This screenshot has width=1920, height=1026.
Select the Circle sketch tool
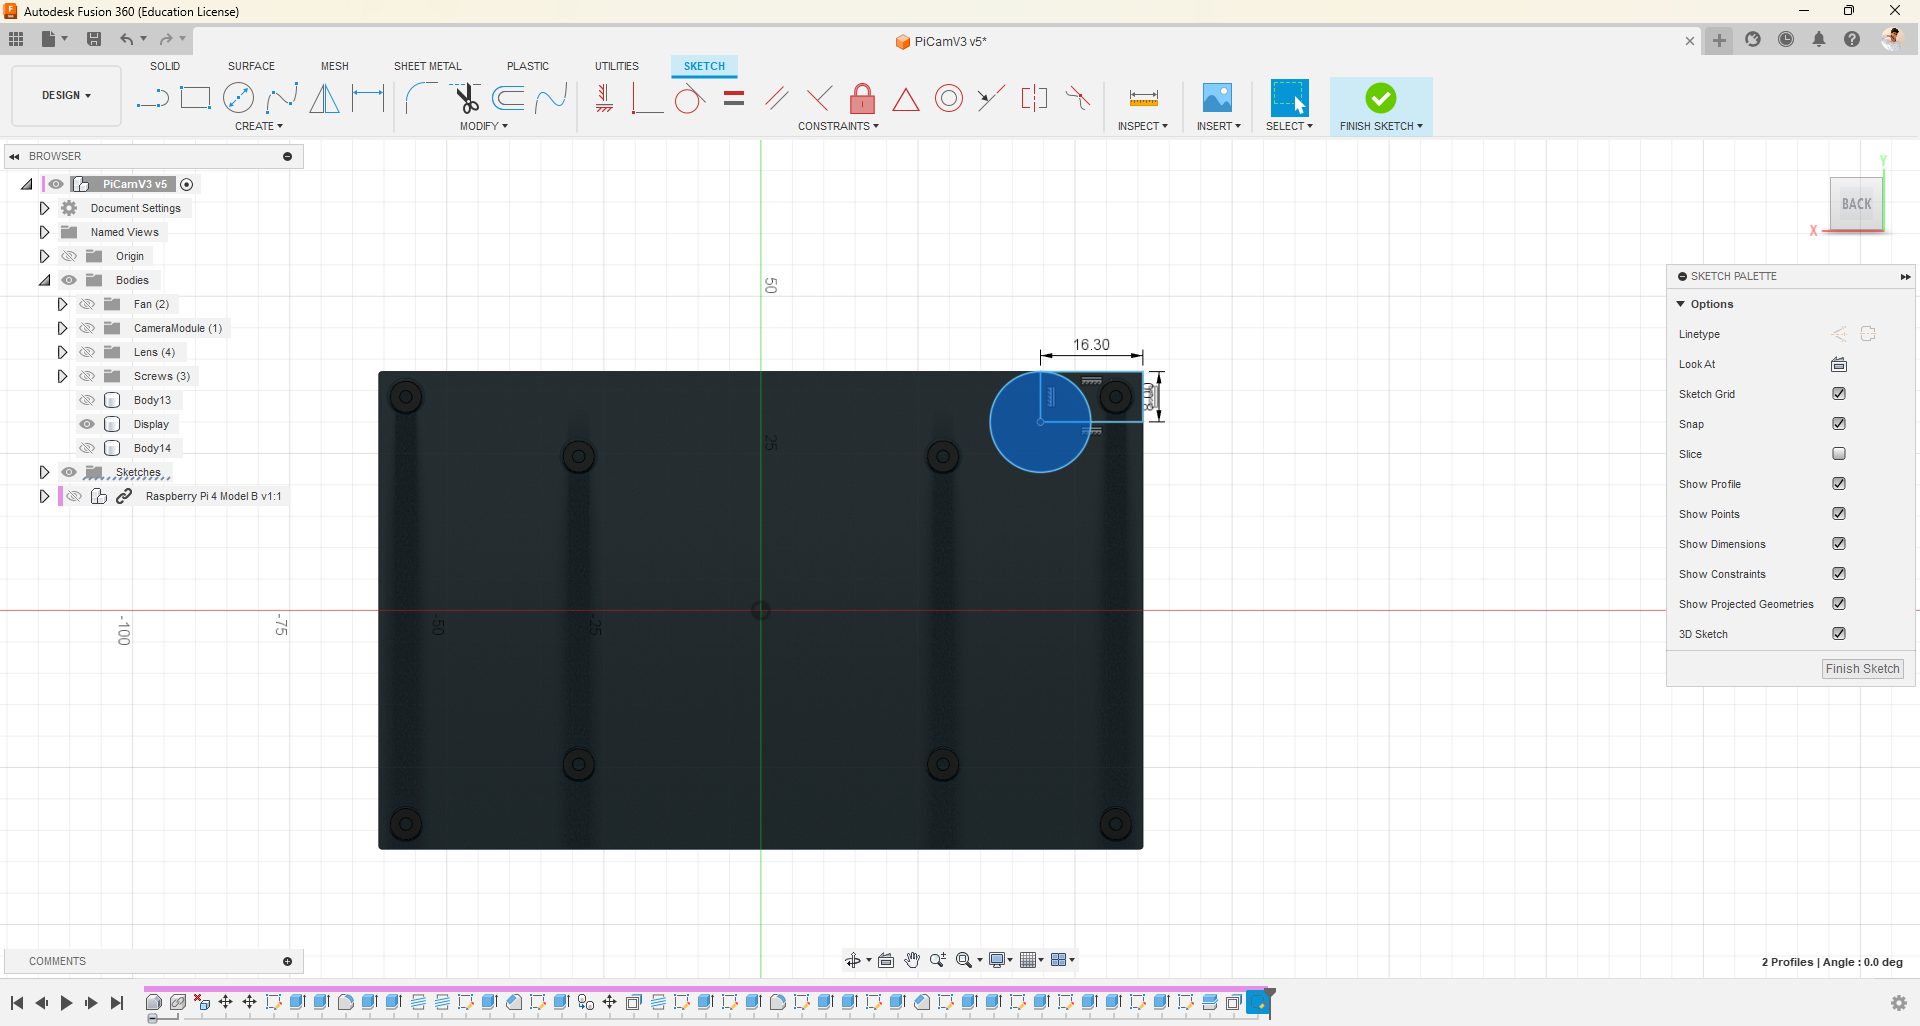[238, 98]
